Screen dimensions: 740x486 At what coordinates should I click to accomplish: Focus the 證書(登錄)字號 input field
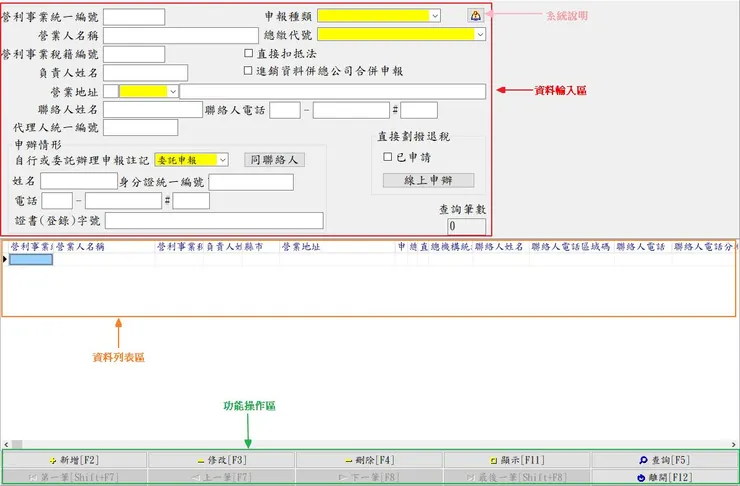pyautogui.click(x=214, y=220)
